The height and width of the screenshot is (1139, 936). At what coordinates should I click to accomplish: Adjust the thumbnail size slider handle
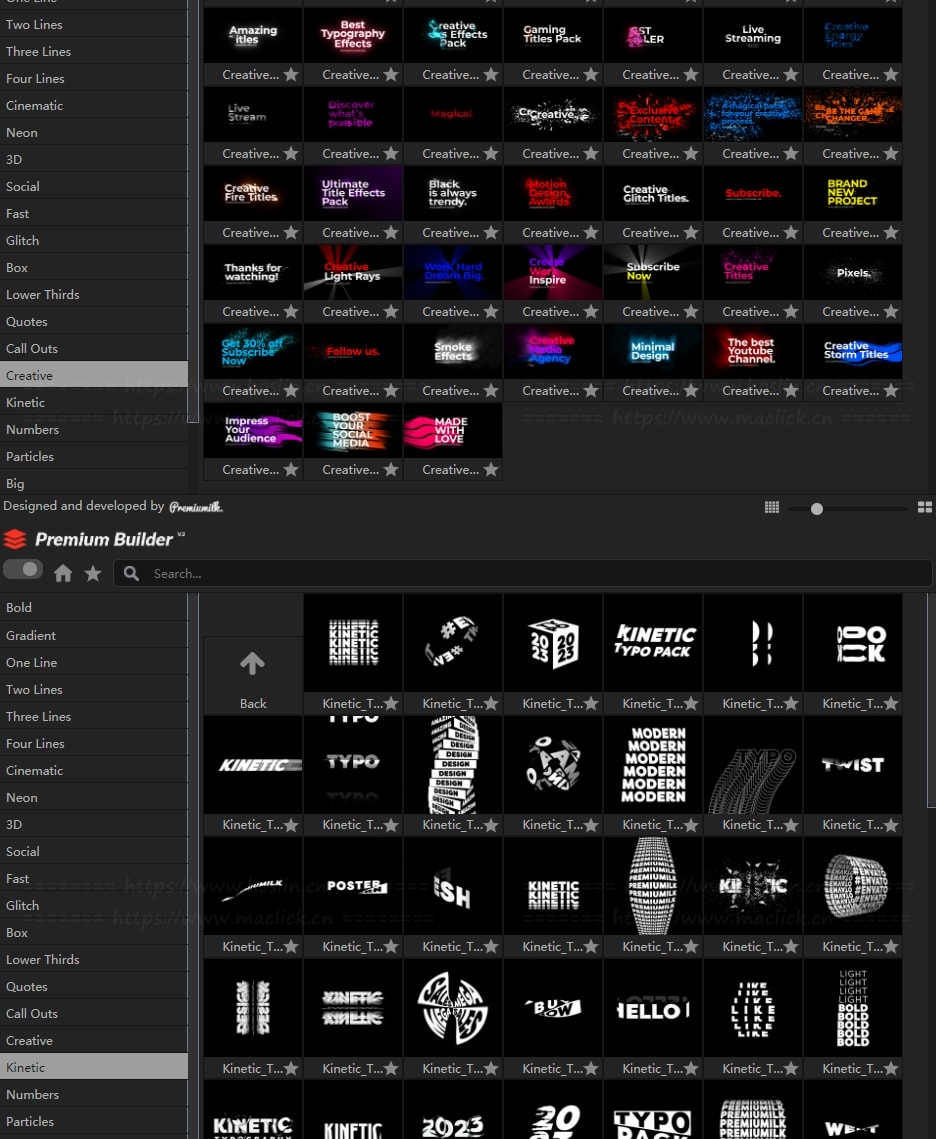tap(817, 508)
